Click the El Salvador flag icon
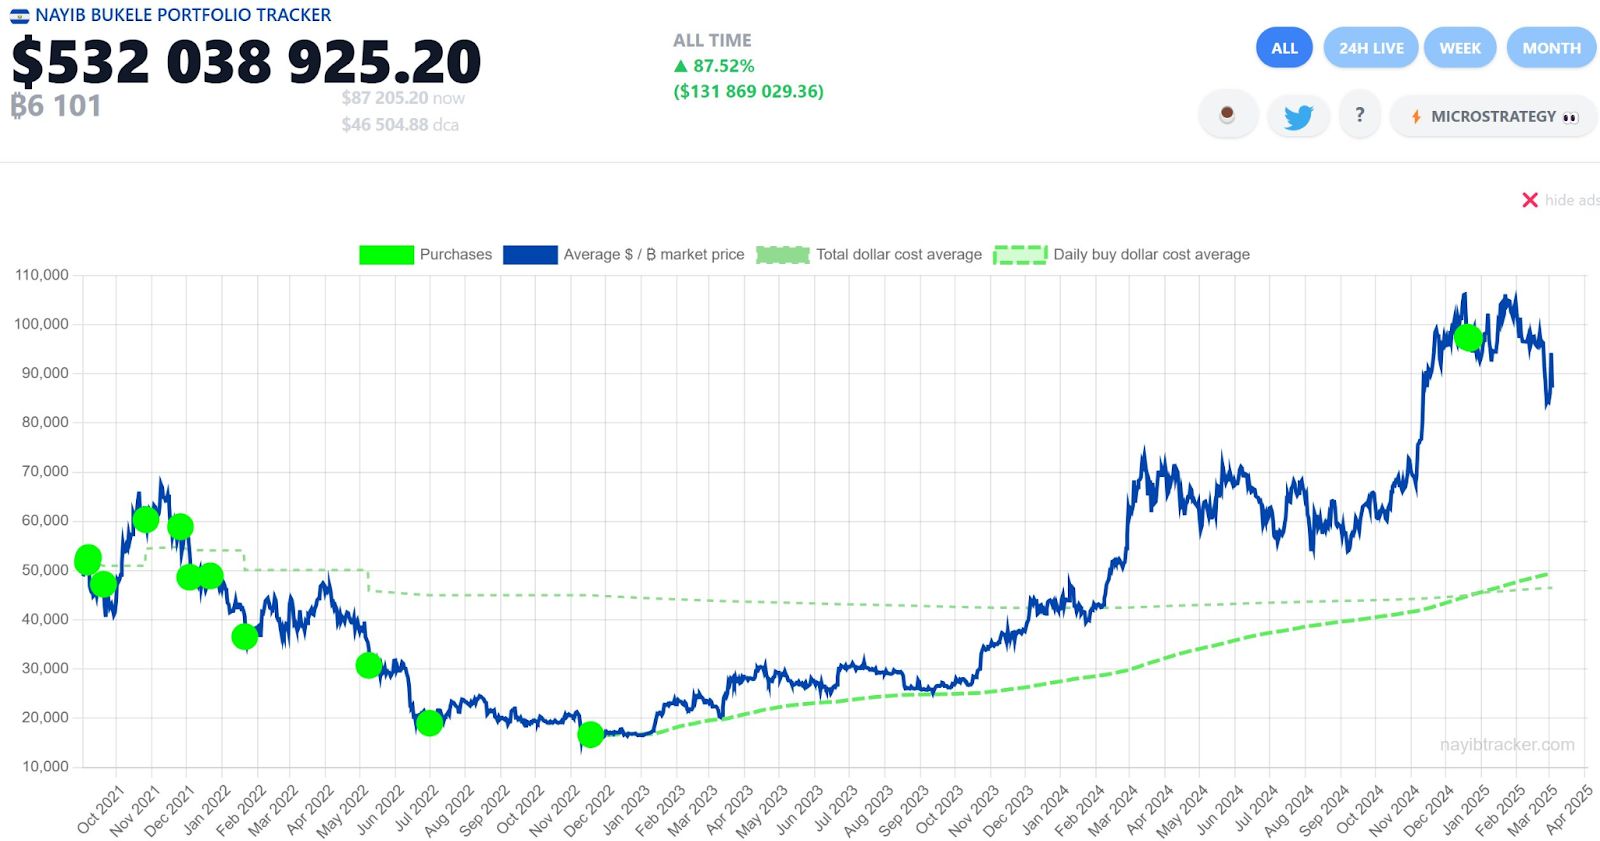 [19, 15]
